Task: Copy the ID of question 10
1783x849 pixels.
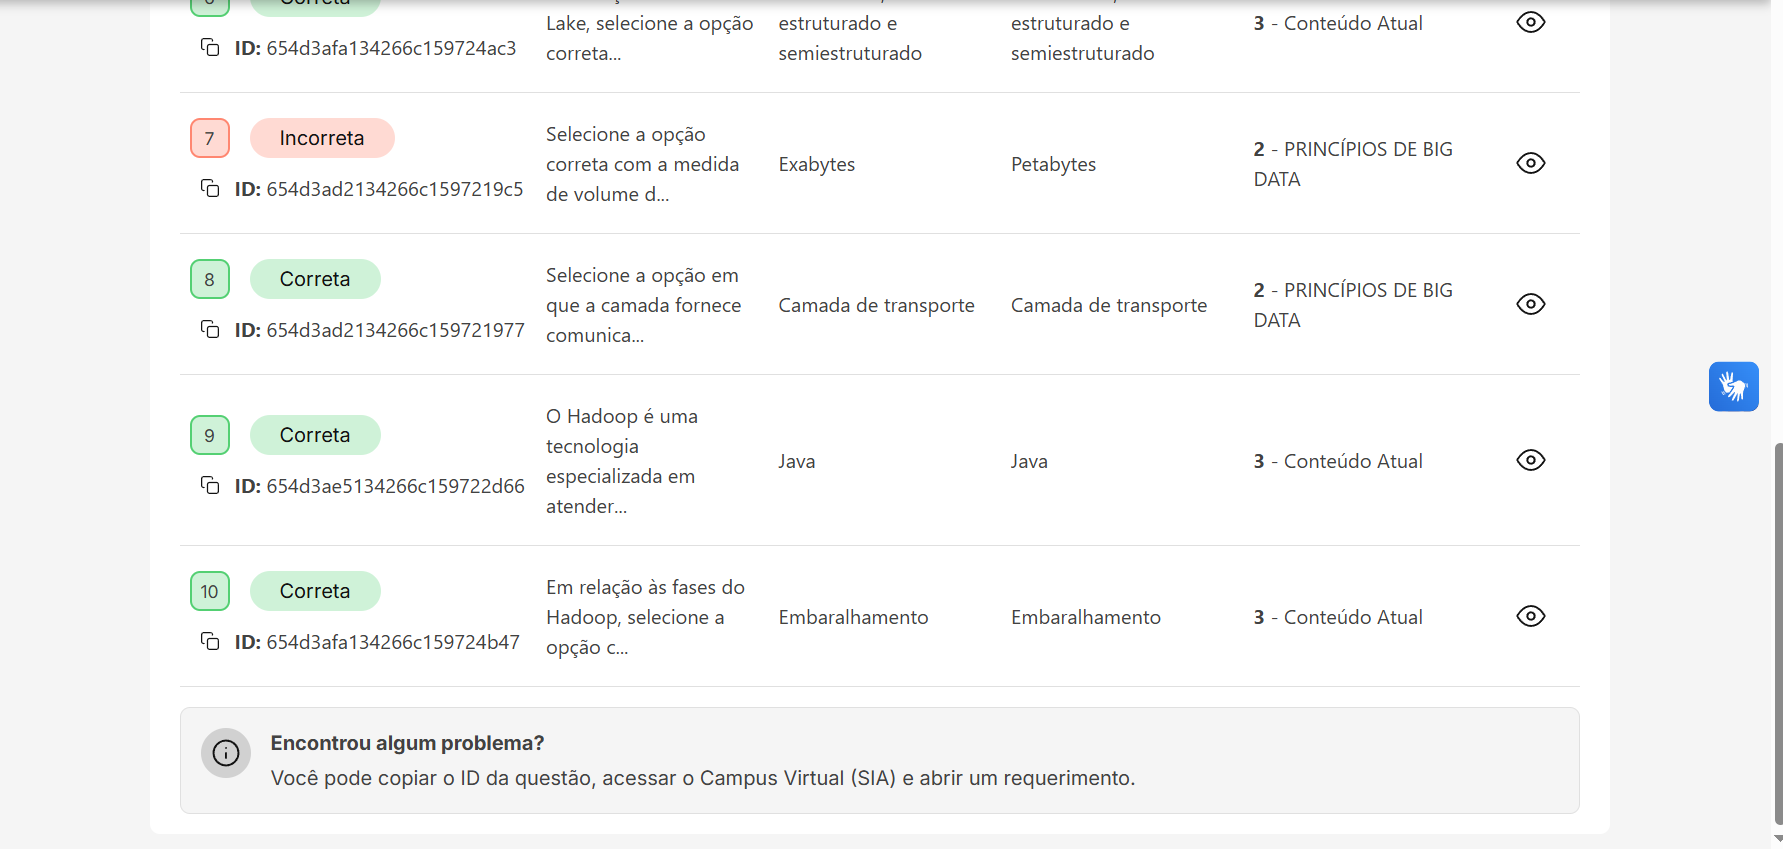Action: (x=210, y=641)
